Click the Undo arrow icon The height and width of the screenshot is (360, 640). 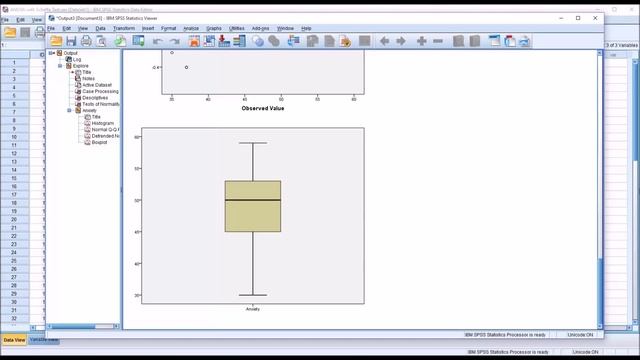click(x=158, y=41)
